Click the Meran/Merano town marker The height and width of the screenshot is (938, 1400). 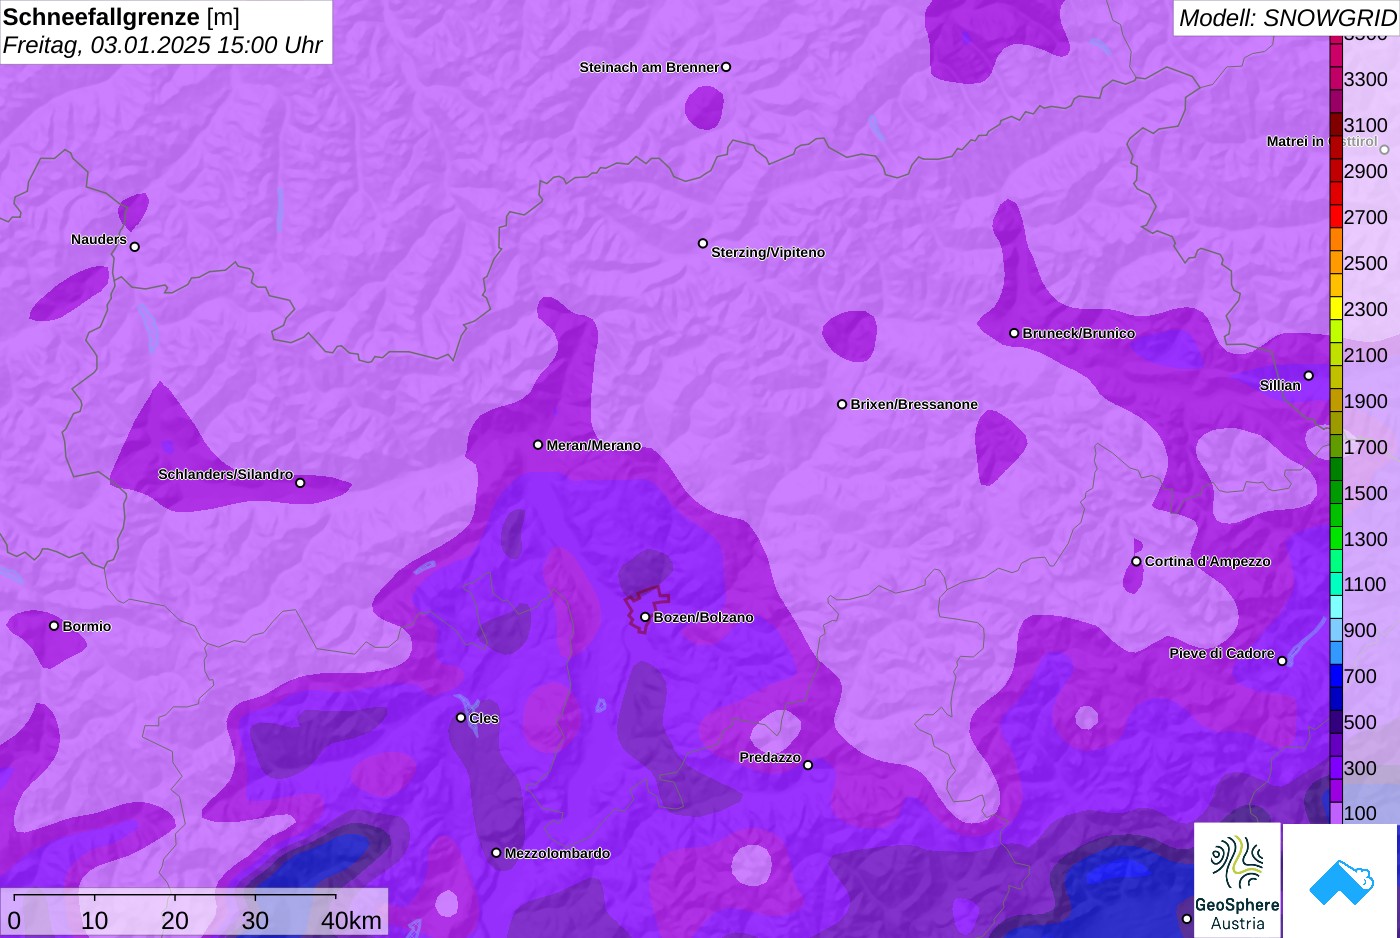tap(538, 445)
